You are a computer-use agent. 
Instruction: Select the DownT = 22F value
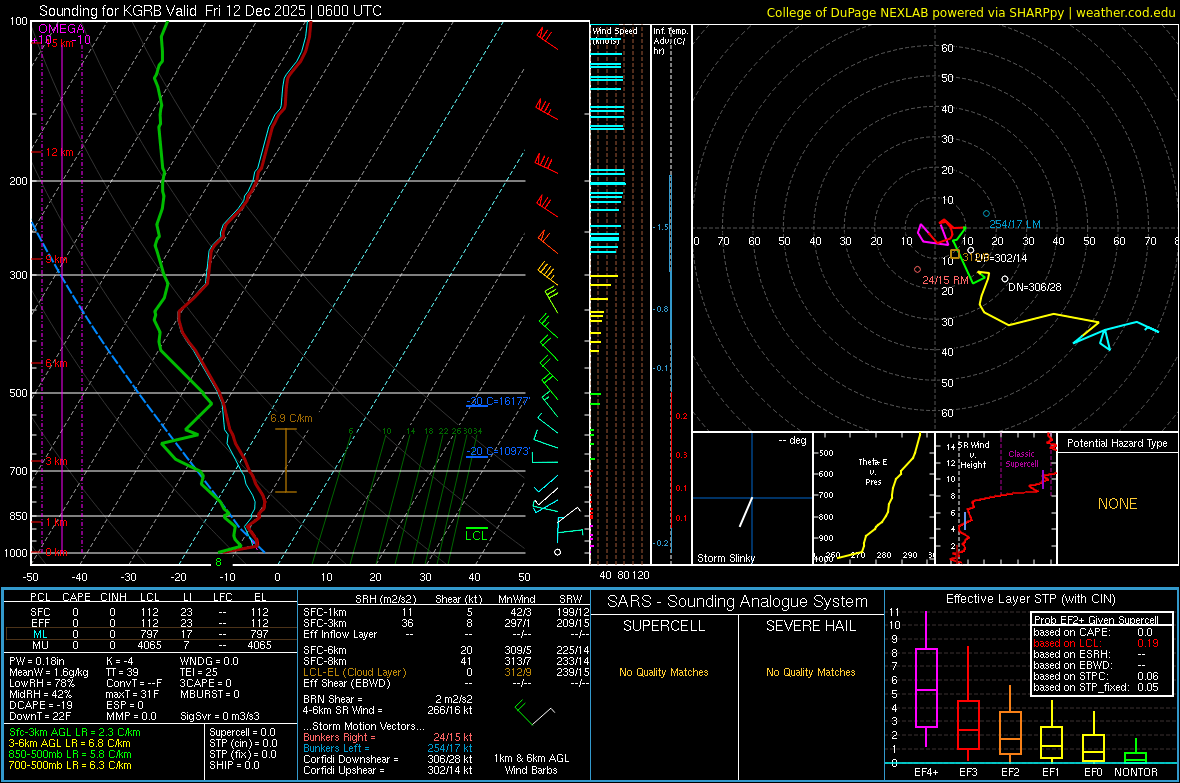pos(40,716)
